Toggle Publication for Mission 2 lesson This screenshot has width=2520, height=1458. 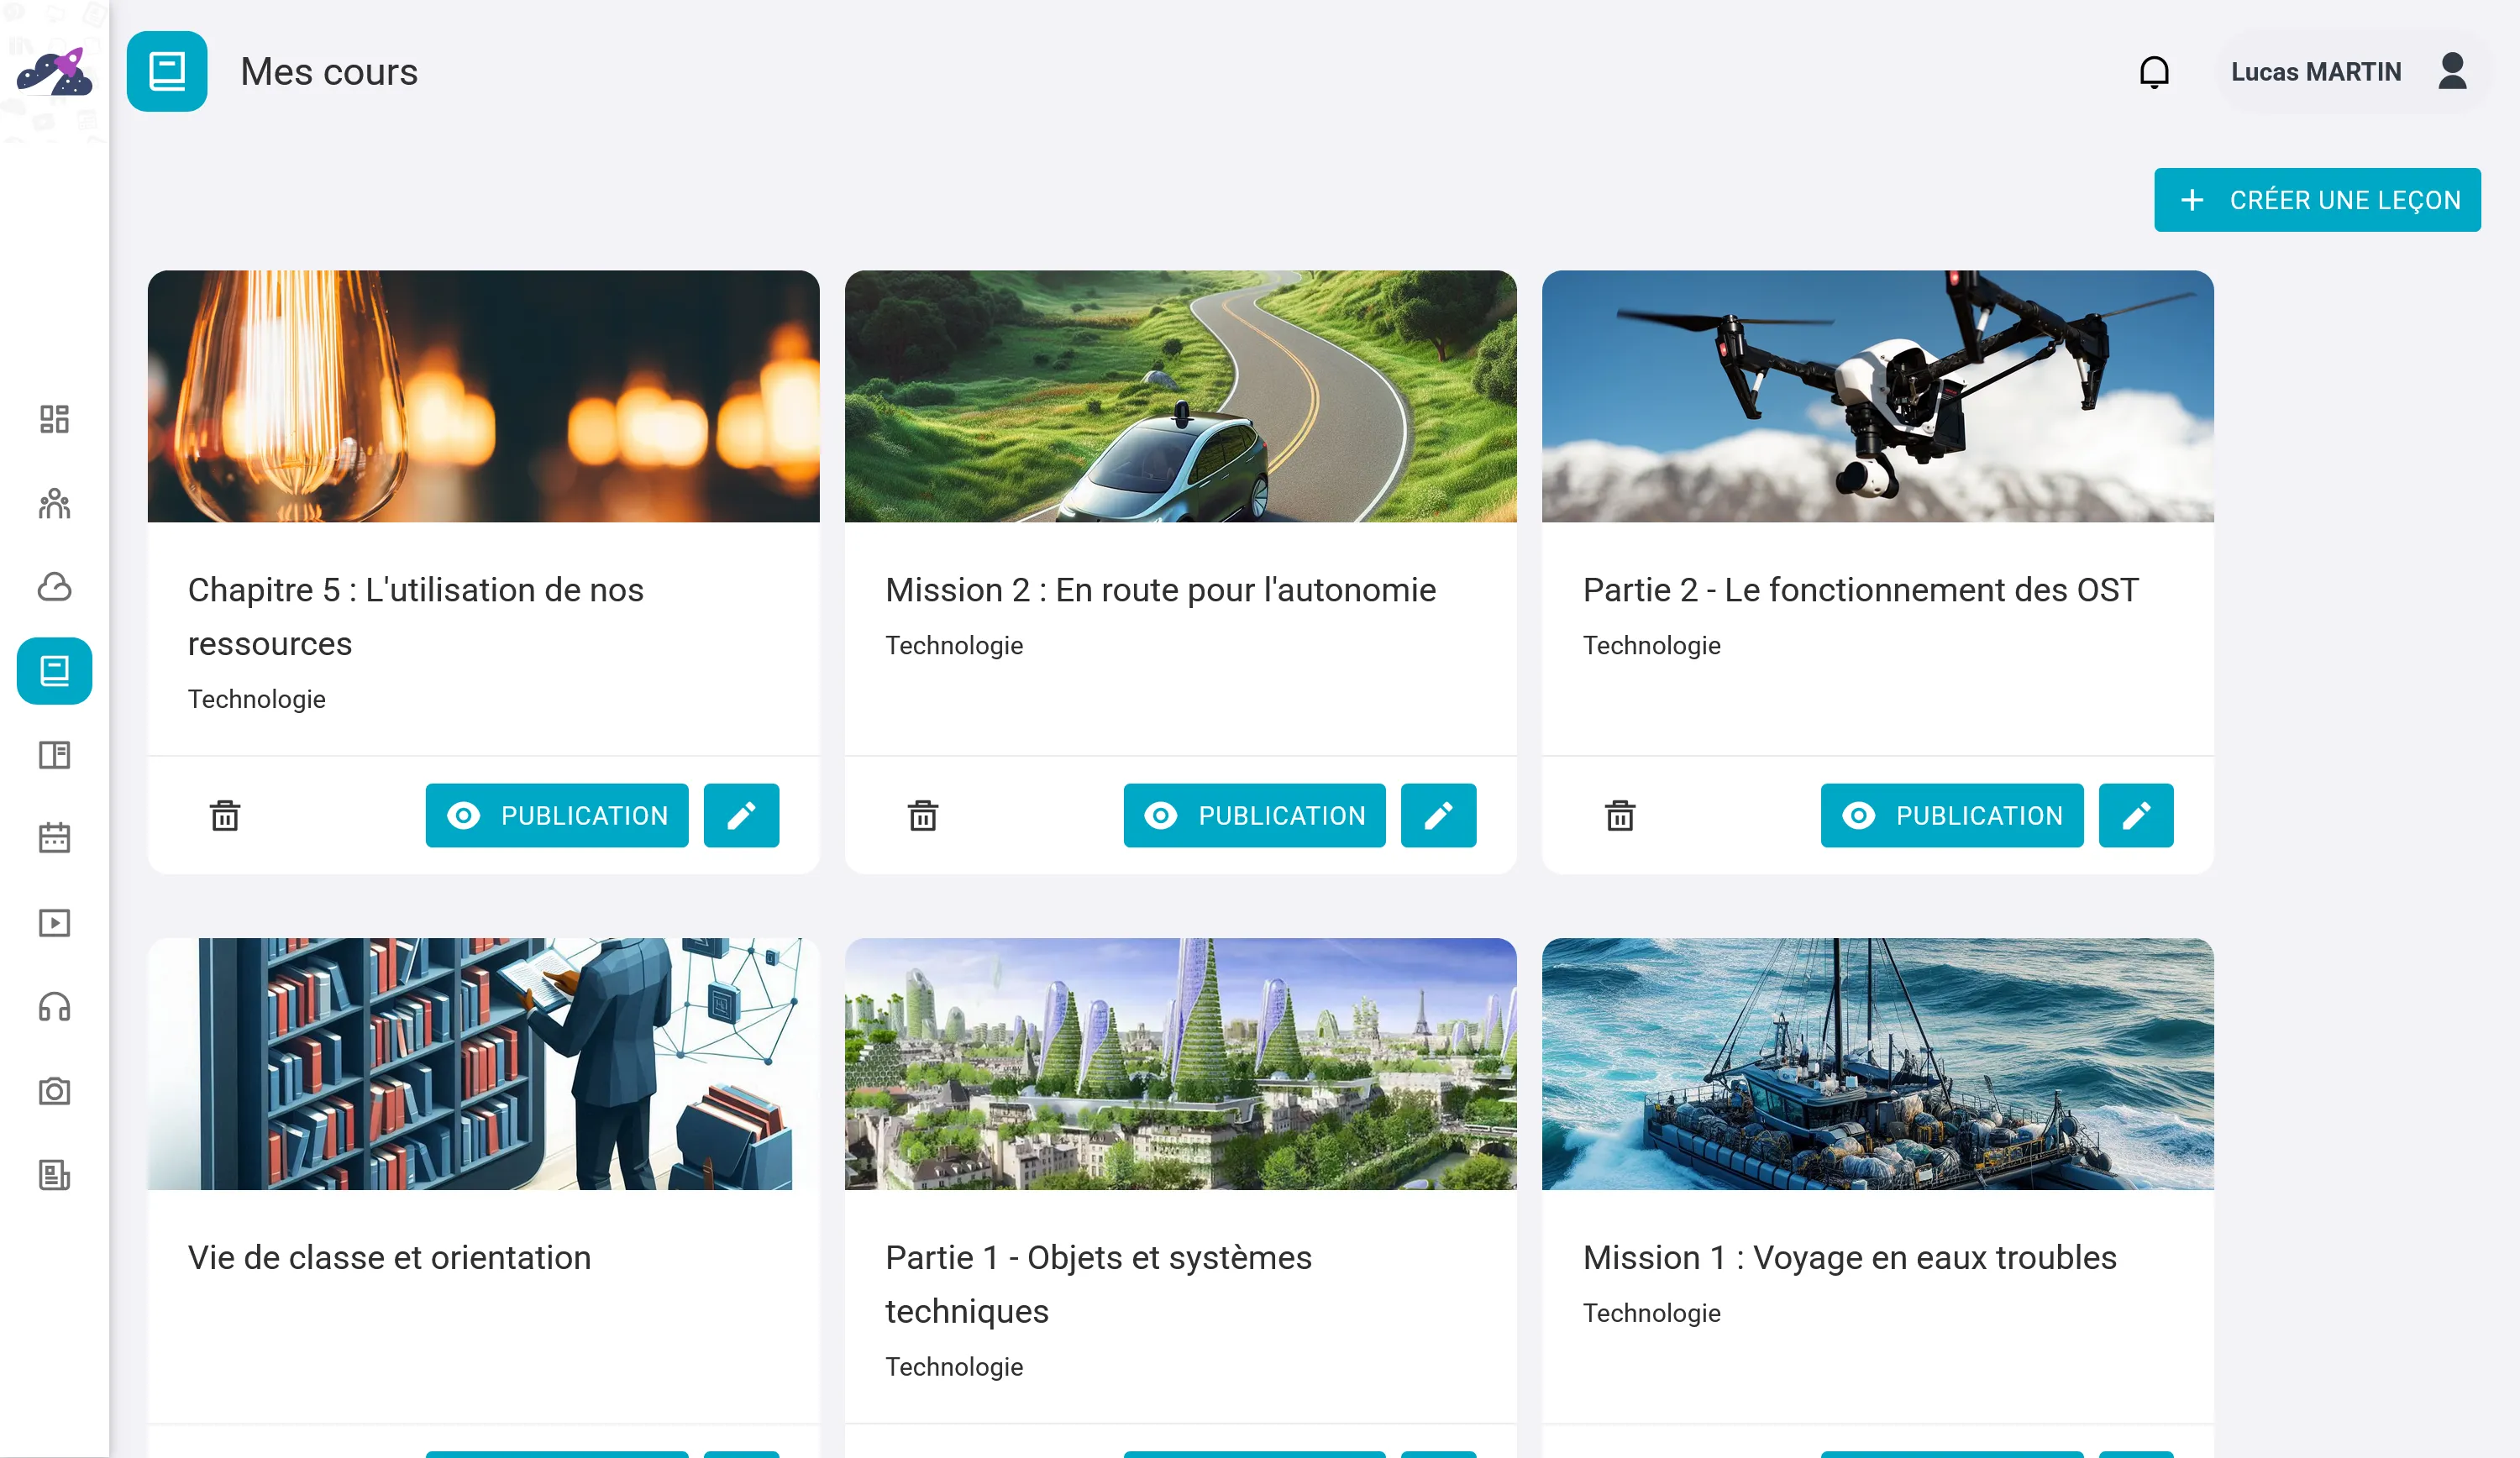pyautogui.click(x=1253, y=816)
